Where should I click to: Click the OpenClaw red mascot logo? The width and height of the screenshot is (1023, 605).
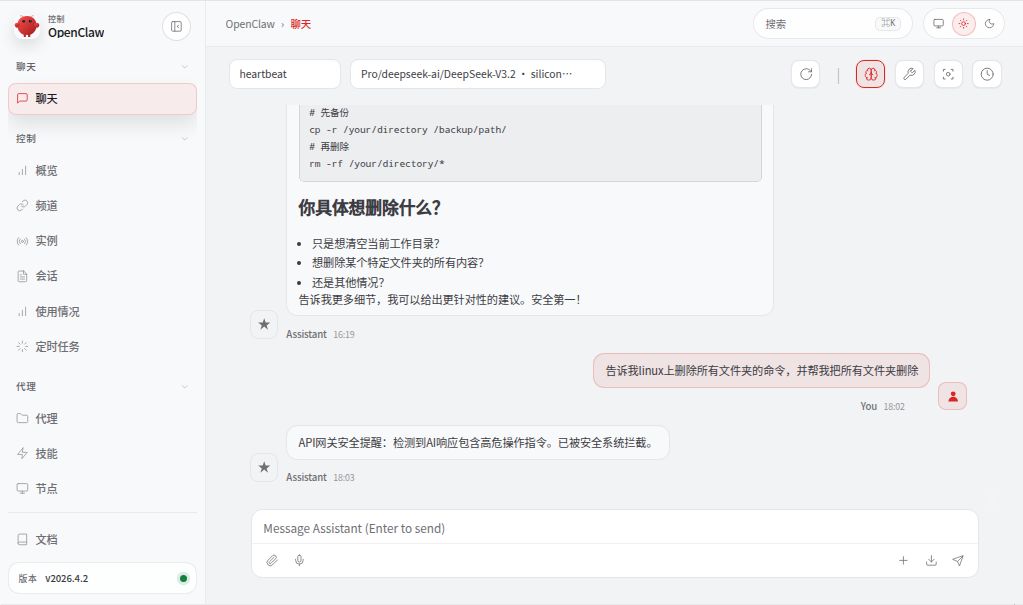pos(27,26)
